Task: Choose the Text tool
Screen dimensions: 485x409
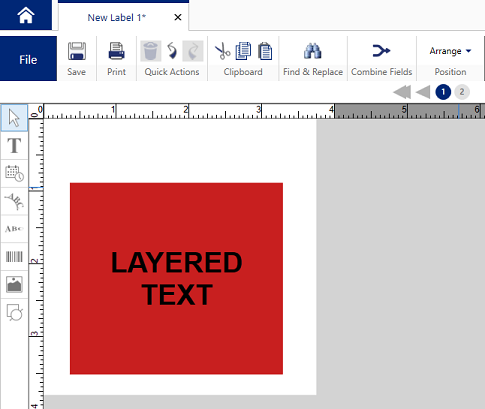Action: click(14, 145)
